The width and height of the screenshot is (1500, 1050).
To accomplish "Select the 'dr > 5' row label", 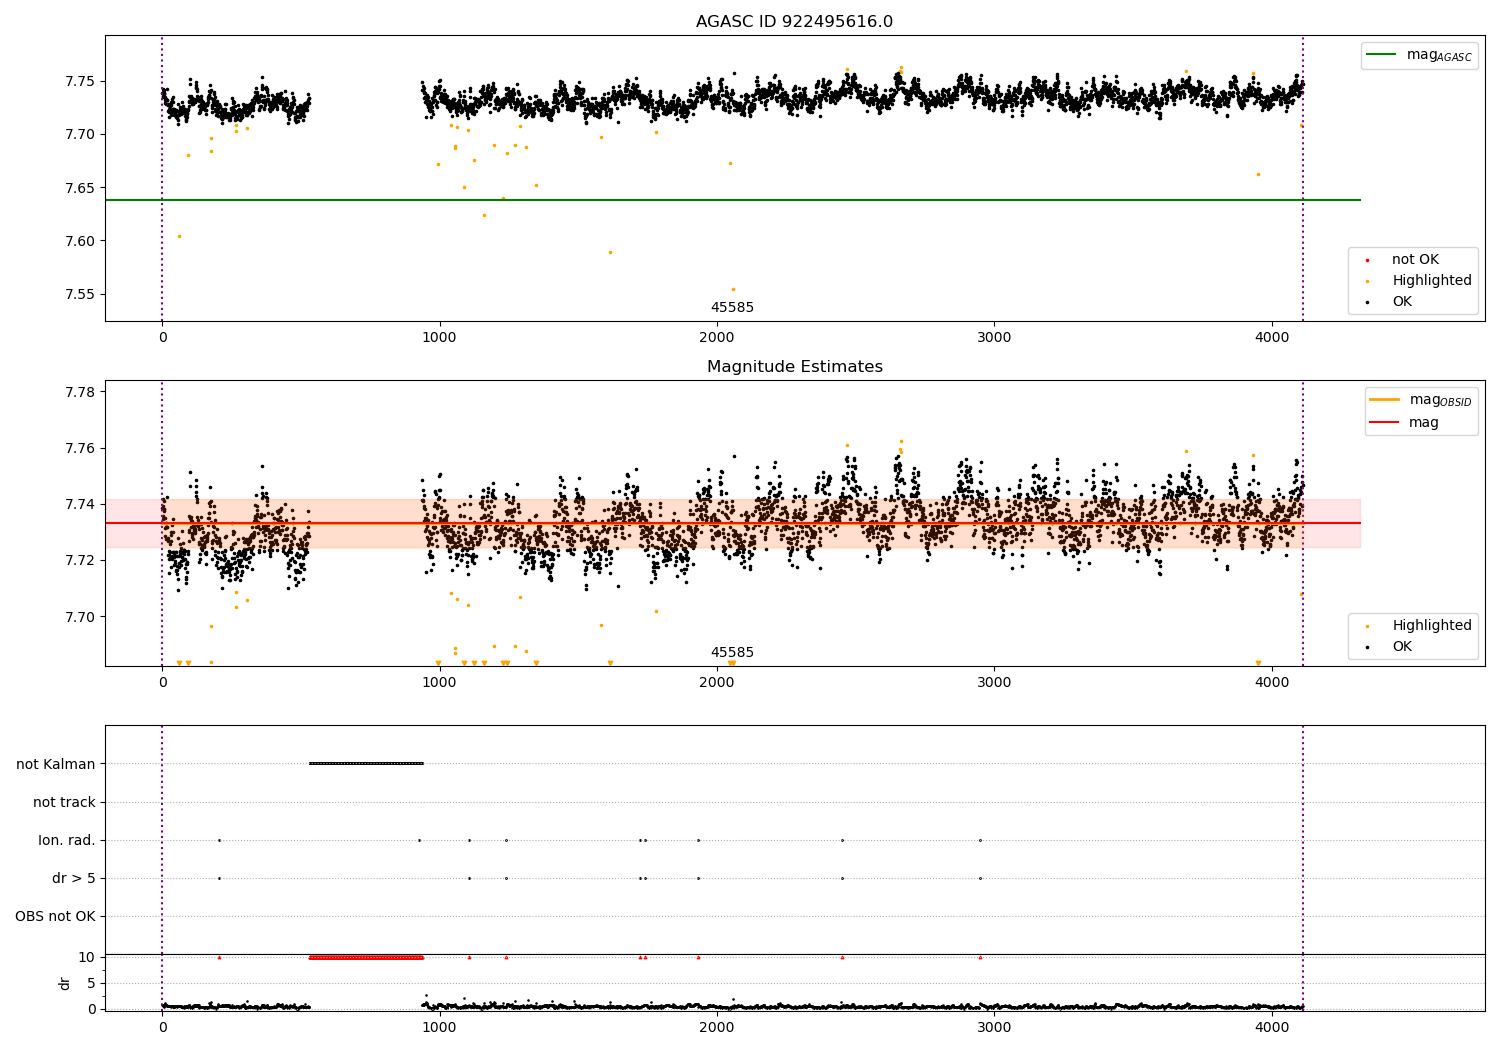I will (x=74, y=878).
